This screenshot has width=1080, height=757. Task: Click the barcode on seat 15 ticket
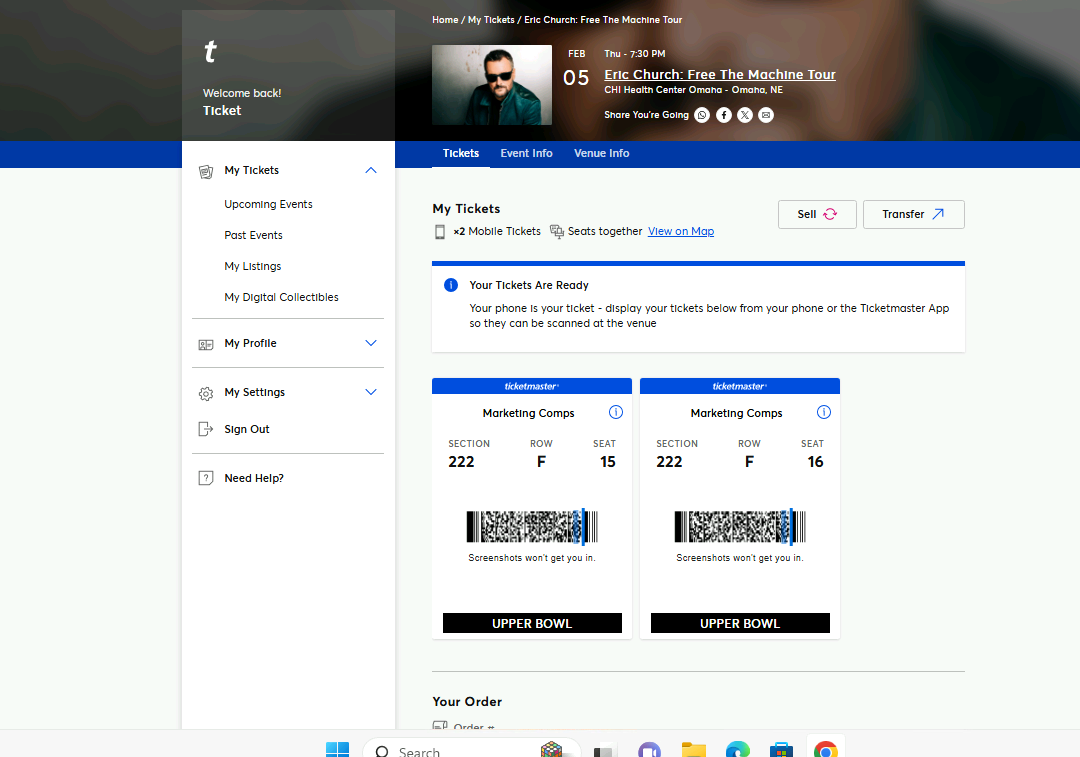(x=532, y=527)
